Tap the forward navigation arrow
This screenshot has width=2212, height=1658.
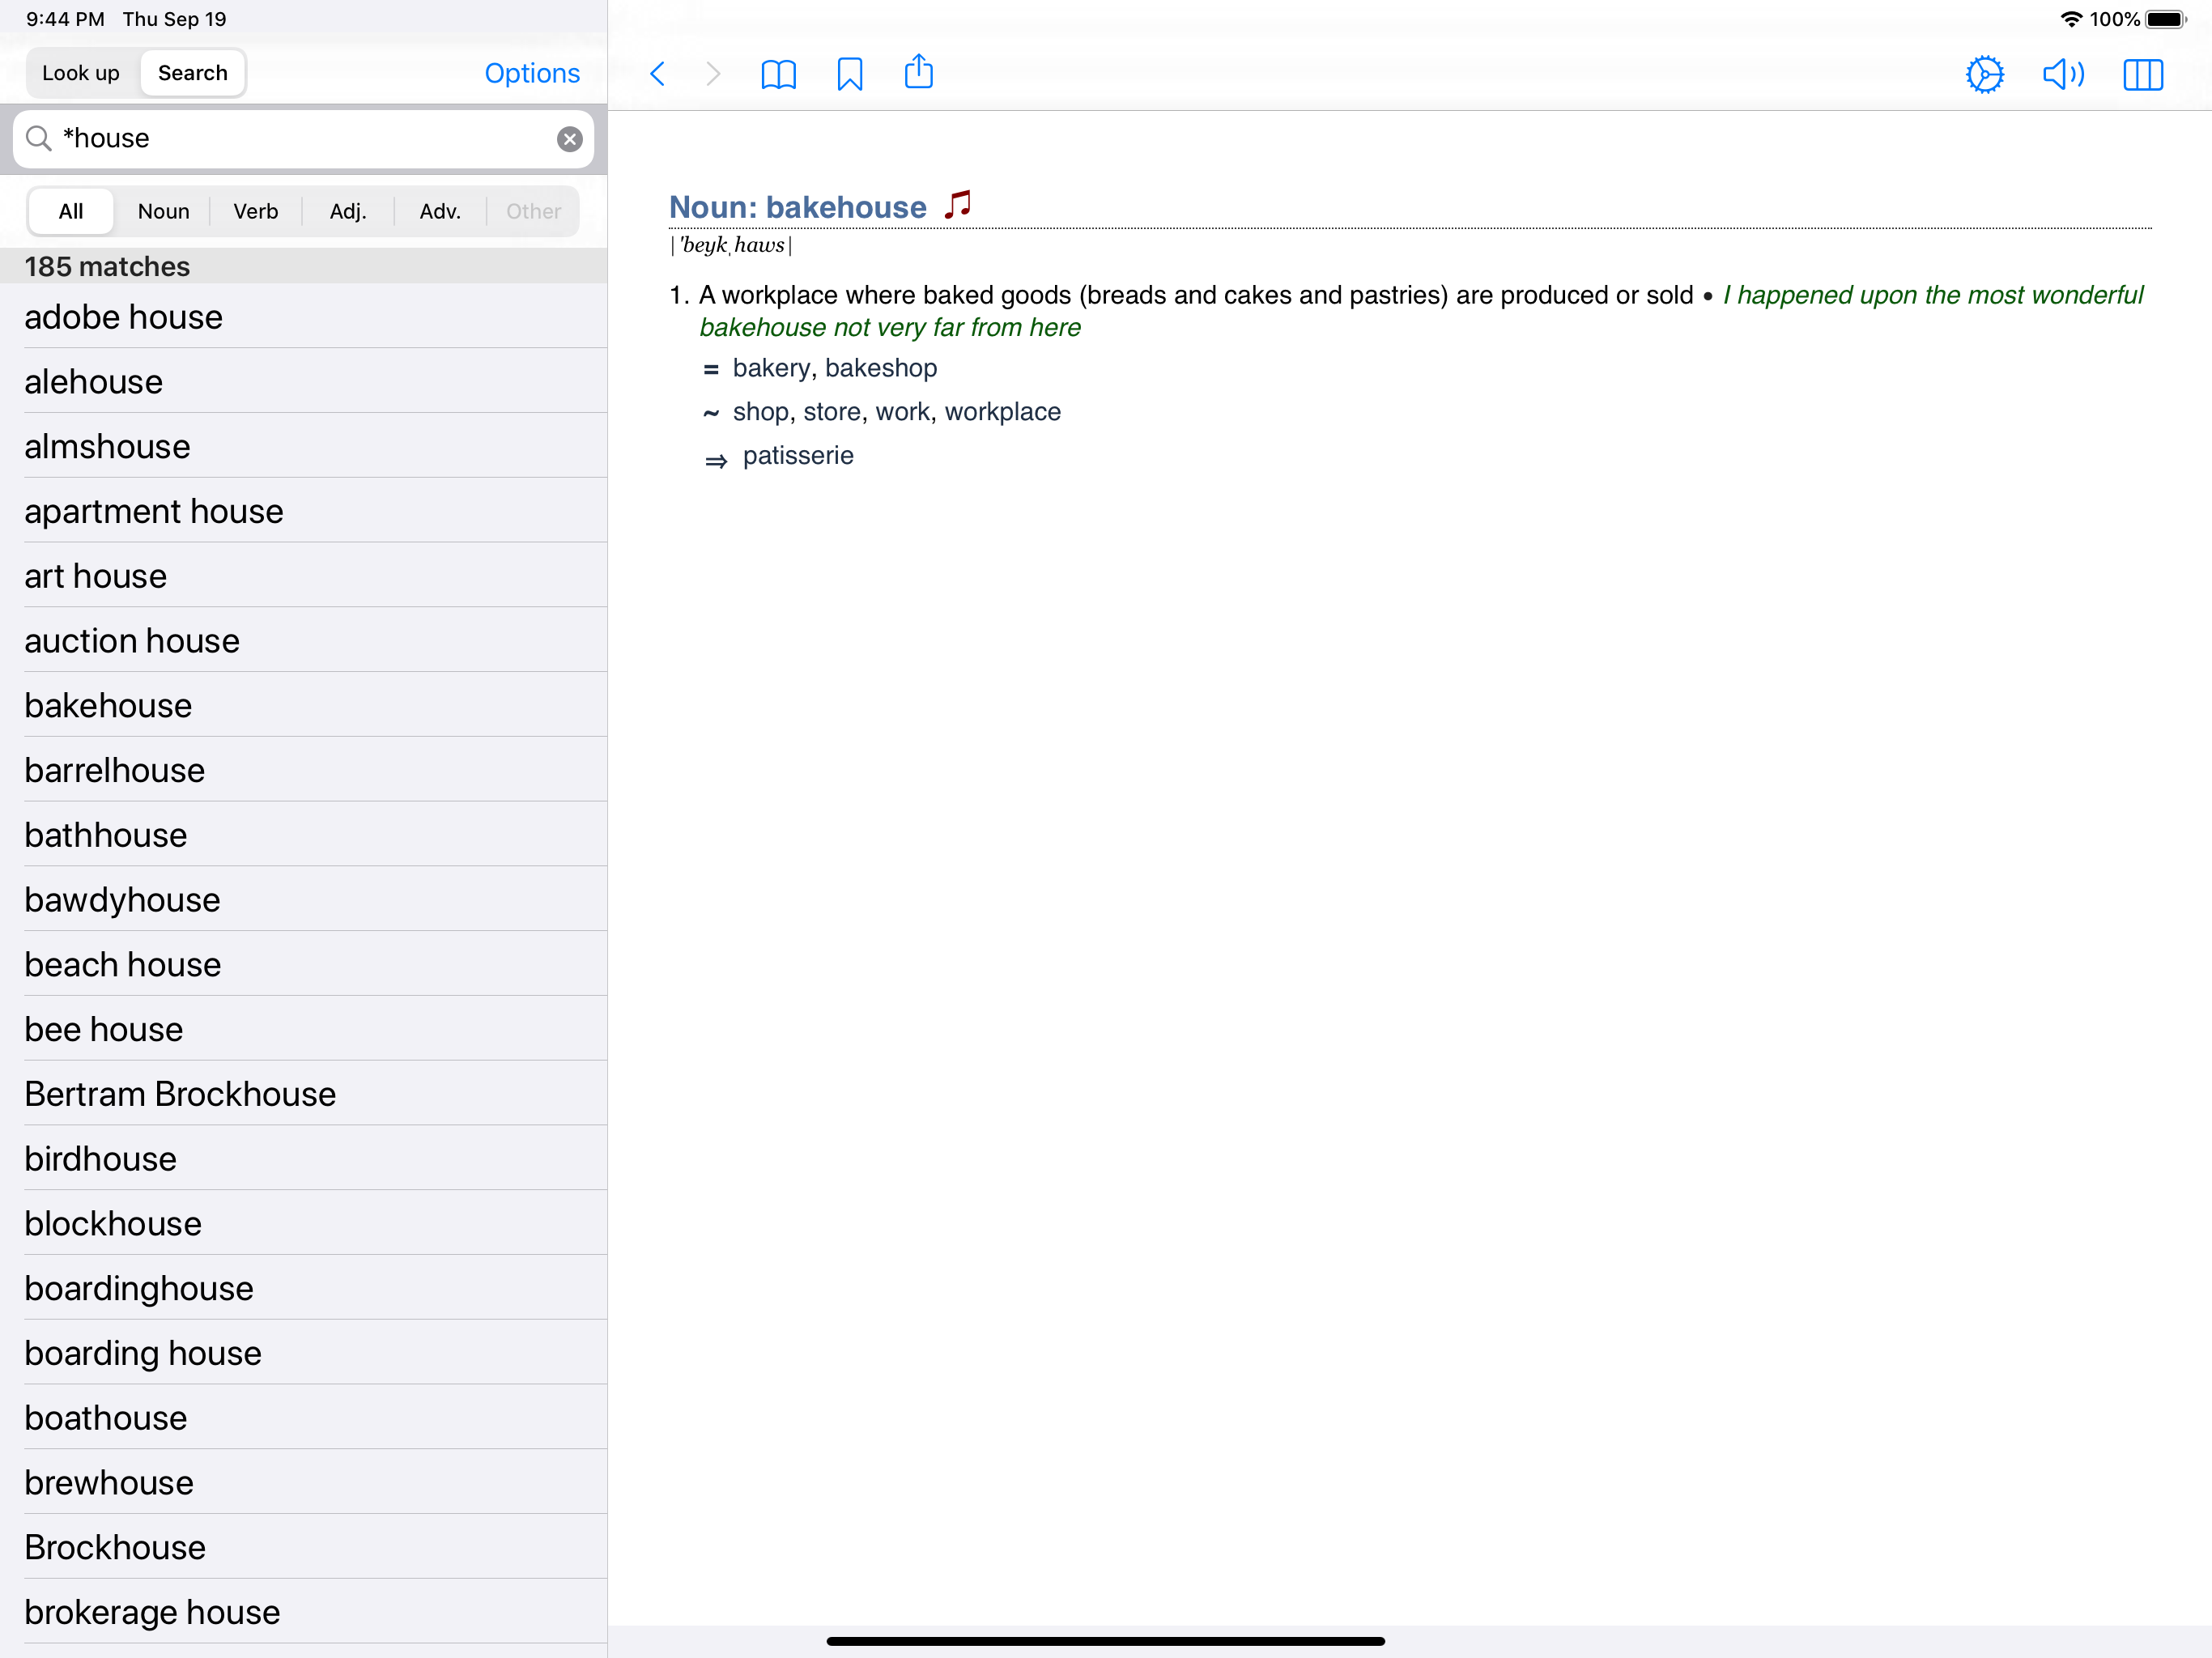[x=712, y=74]
